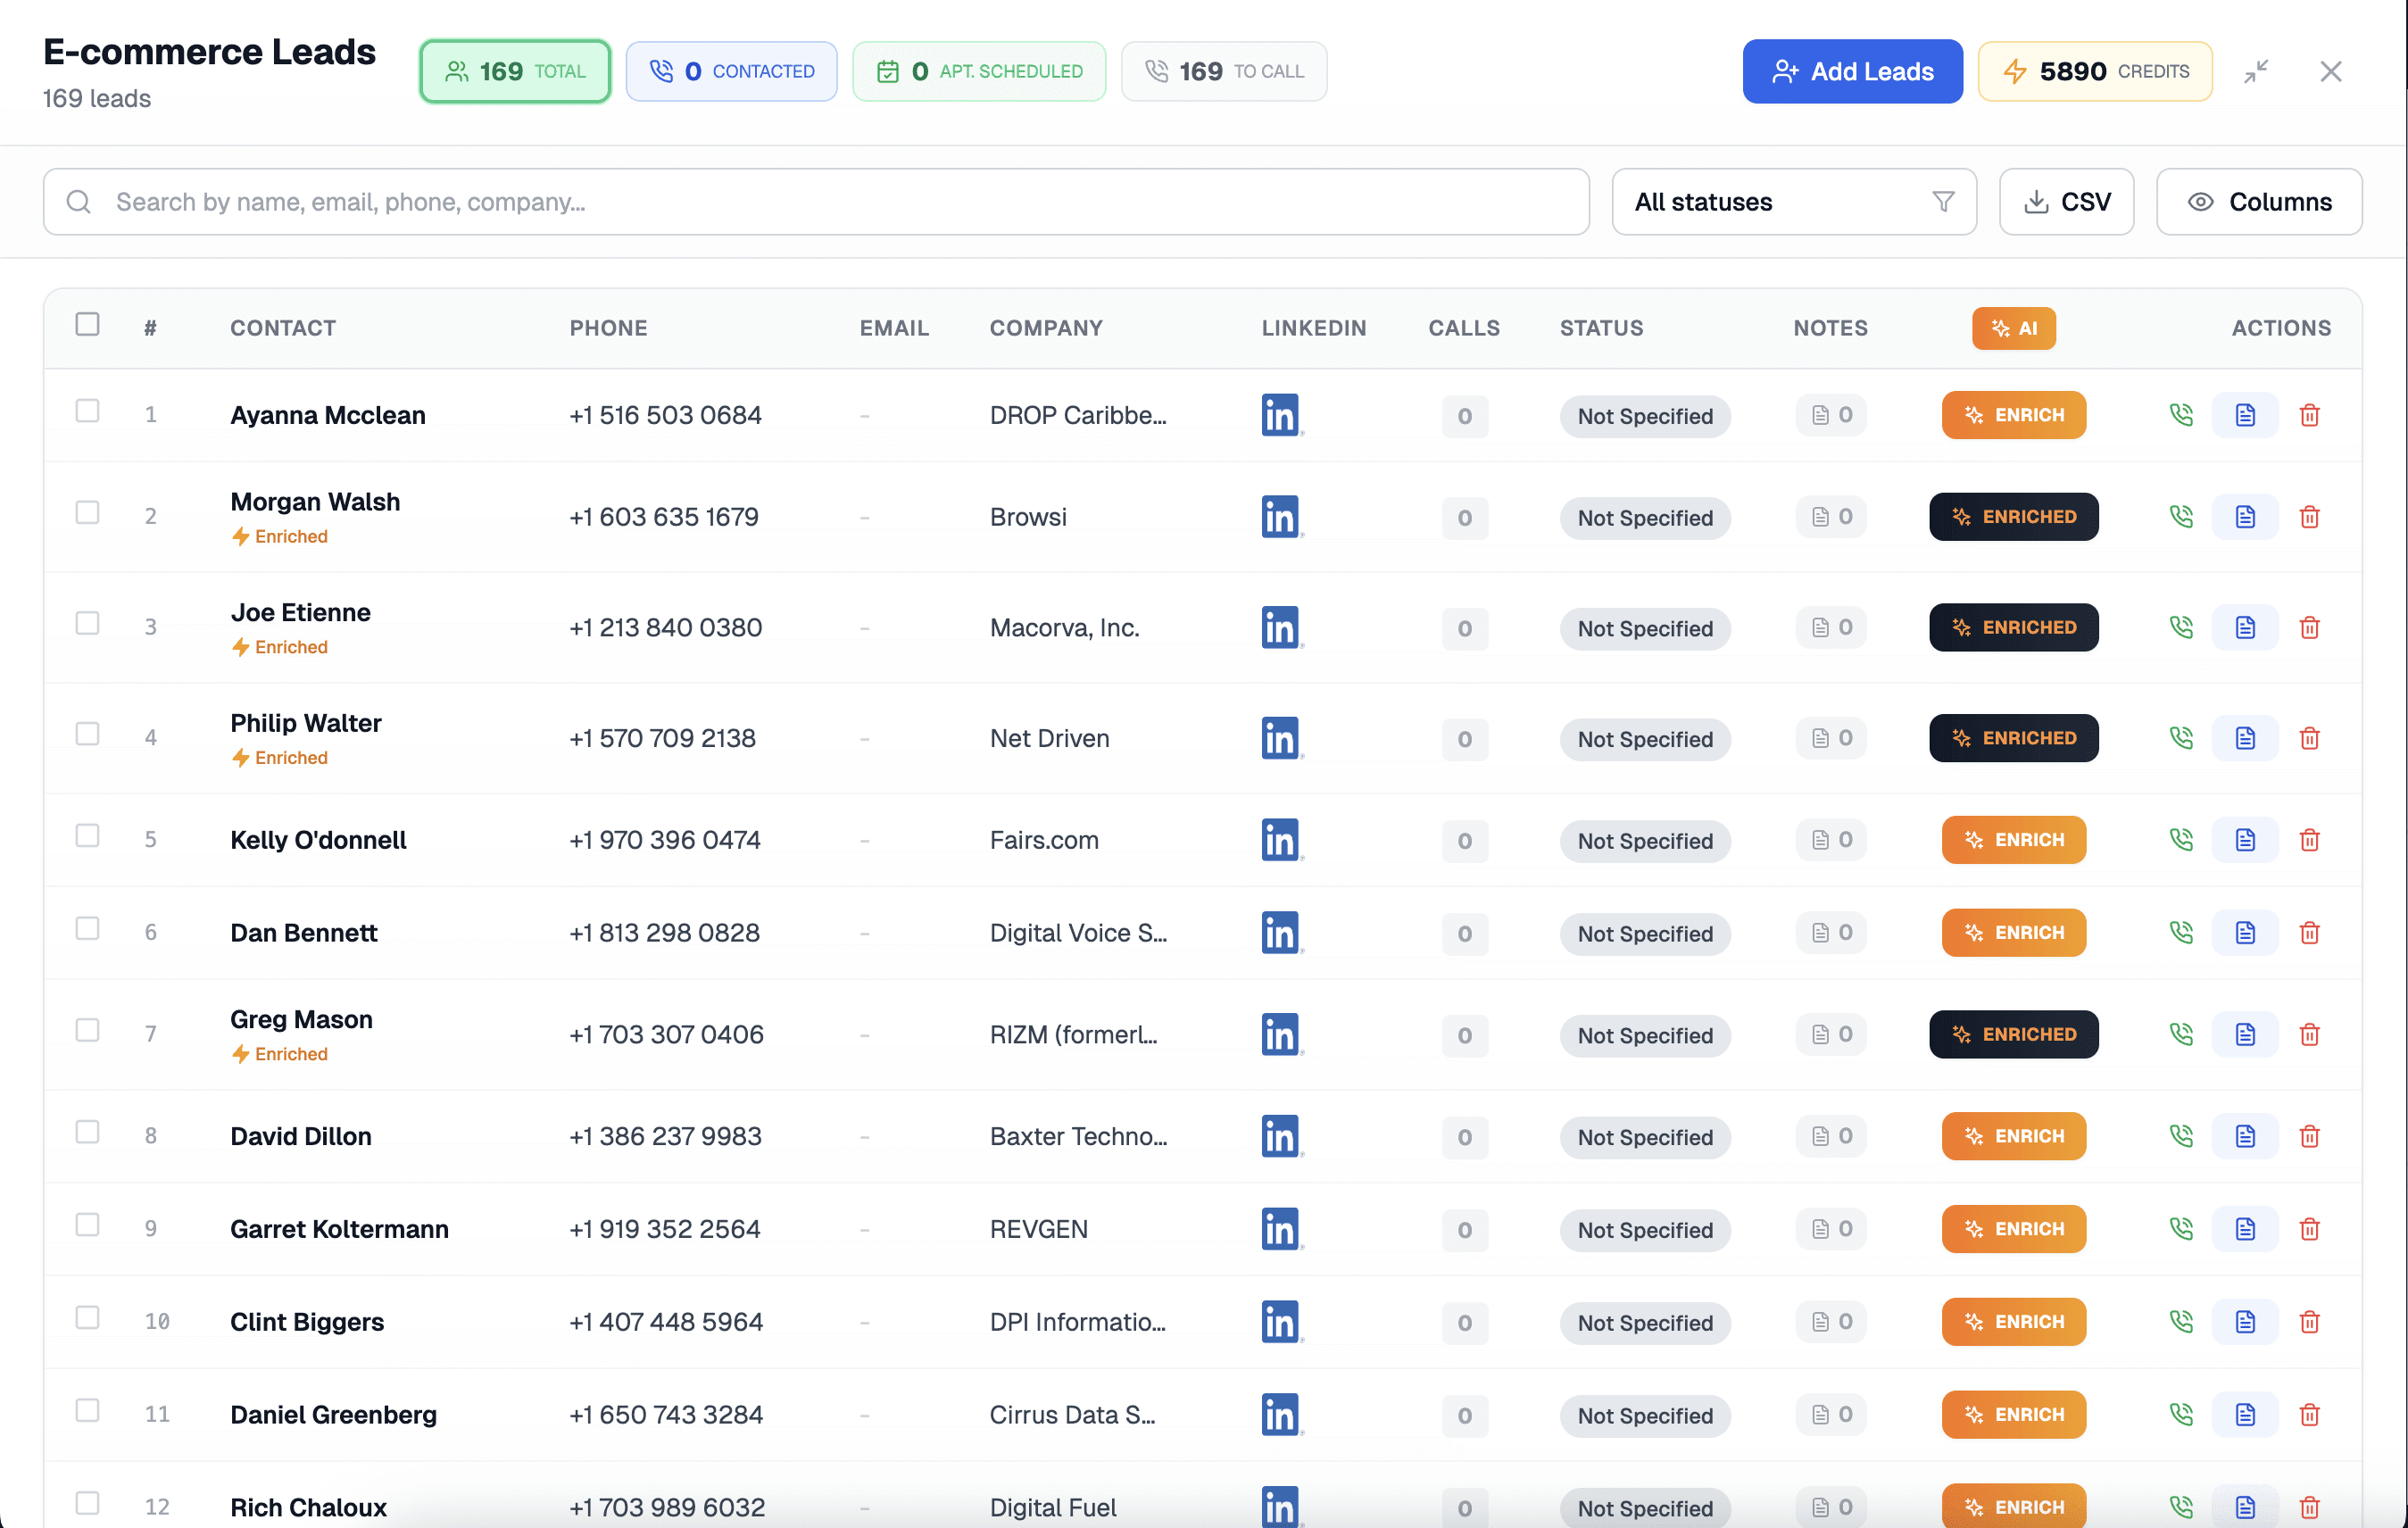Select the checkbox next to Philip Walter
The image size is (2408, 1528).
[88, 734]
